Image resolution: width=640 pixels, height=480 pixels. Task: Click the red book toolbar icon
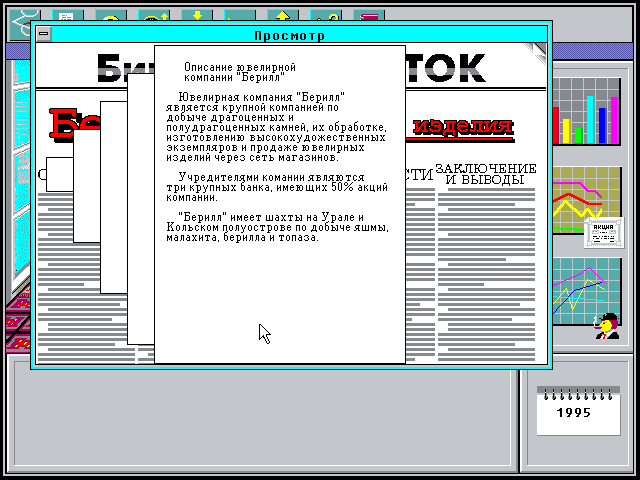click(x=369, y=15)
